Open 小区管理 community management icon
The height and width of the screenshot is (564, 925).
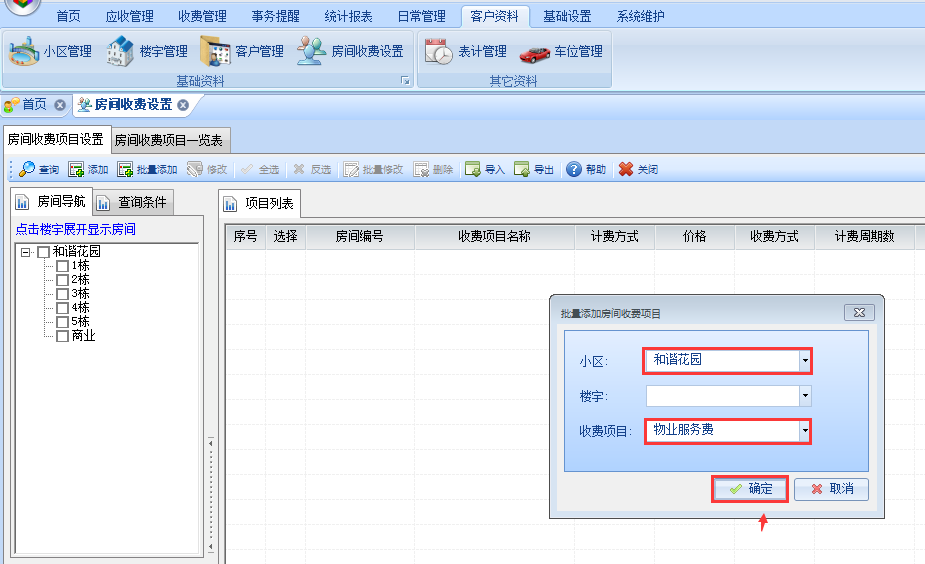click(25, 51)
